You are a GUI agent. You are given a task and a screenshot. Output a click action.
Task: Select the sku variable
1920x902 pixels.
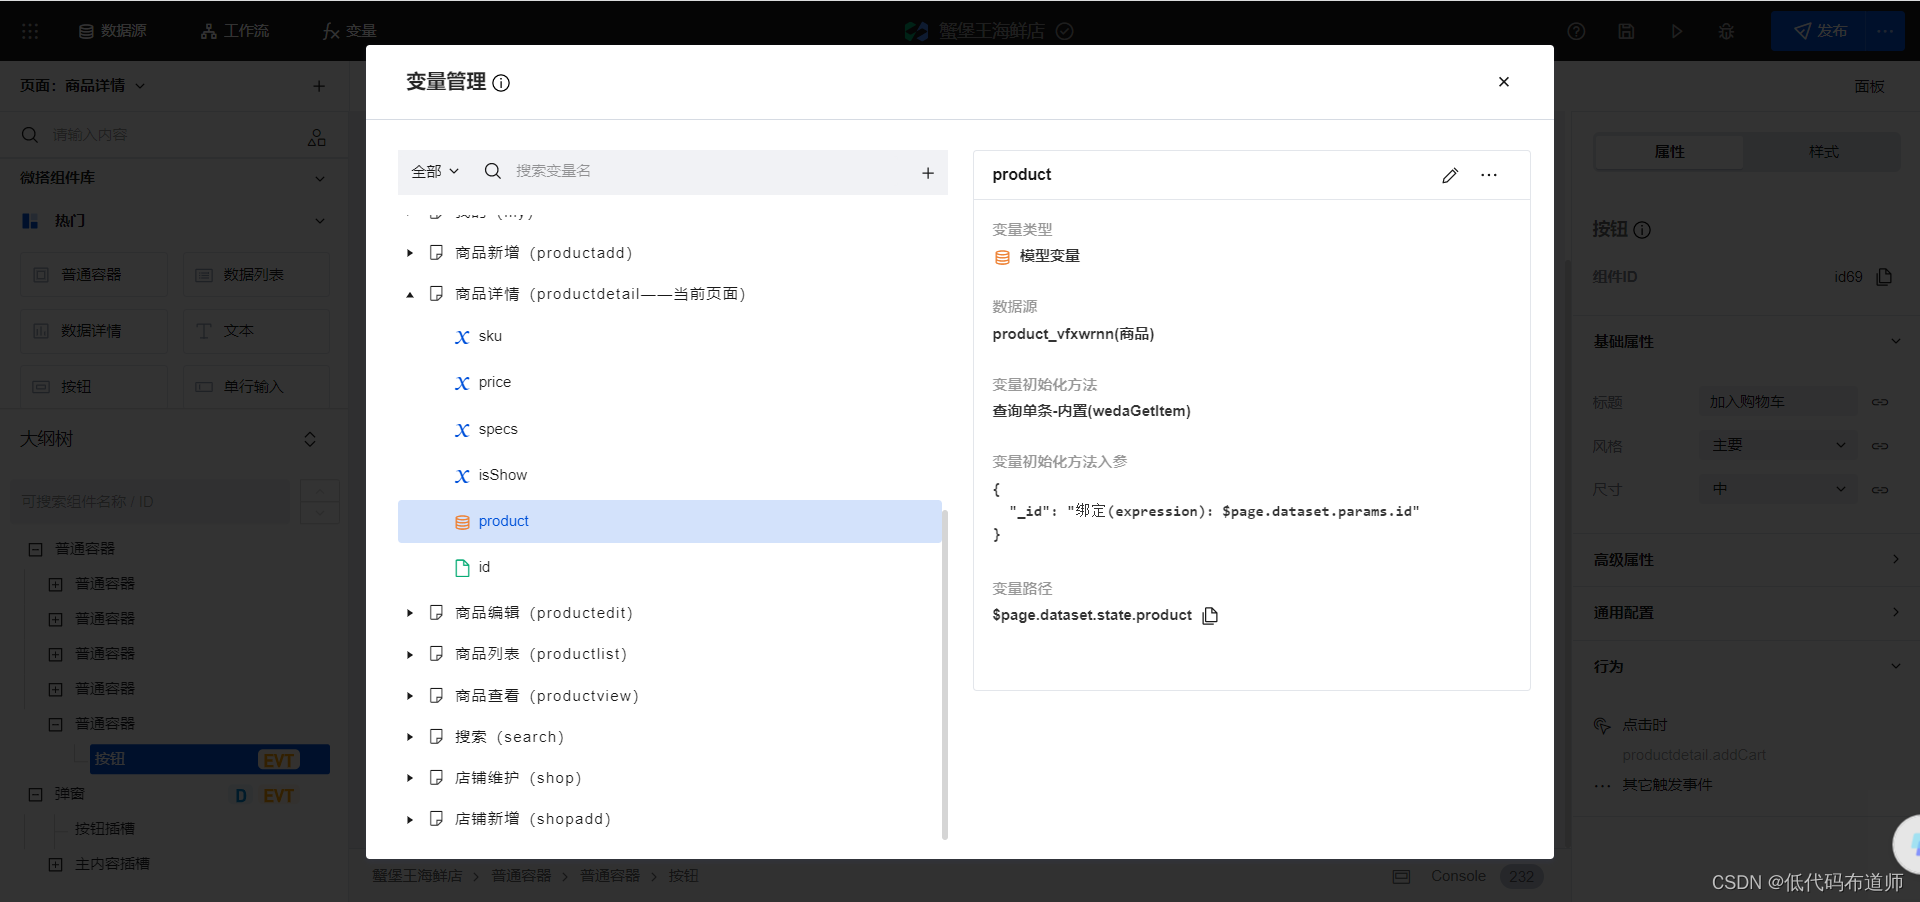(x=669, y=336)
